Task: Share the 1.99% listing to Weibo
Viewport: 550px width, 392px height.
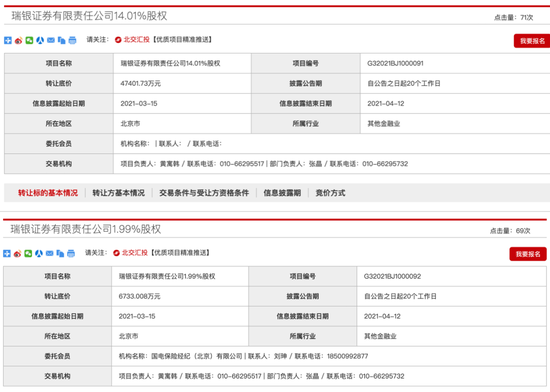Action: coord(18,253)
